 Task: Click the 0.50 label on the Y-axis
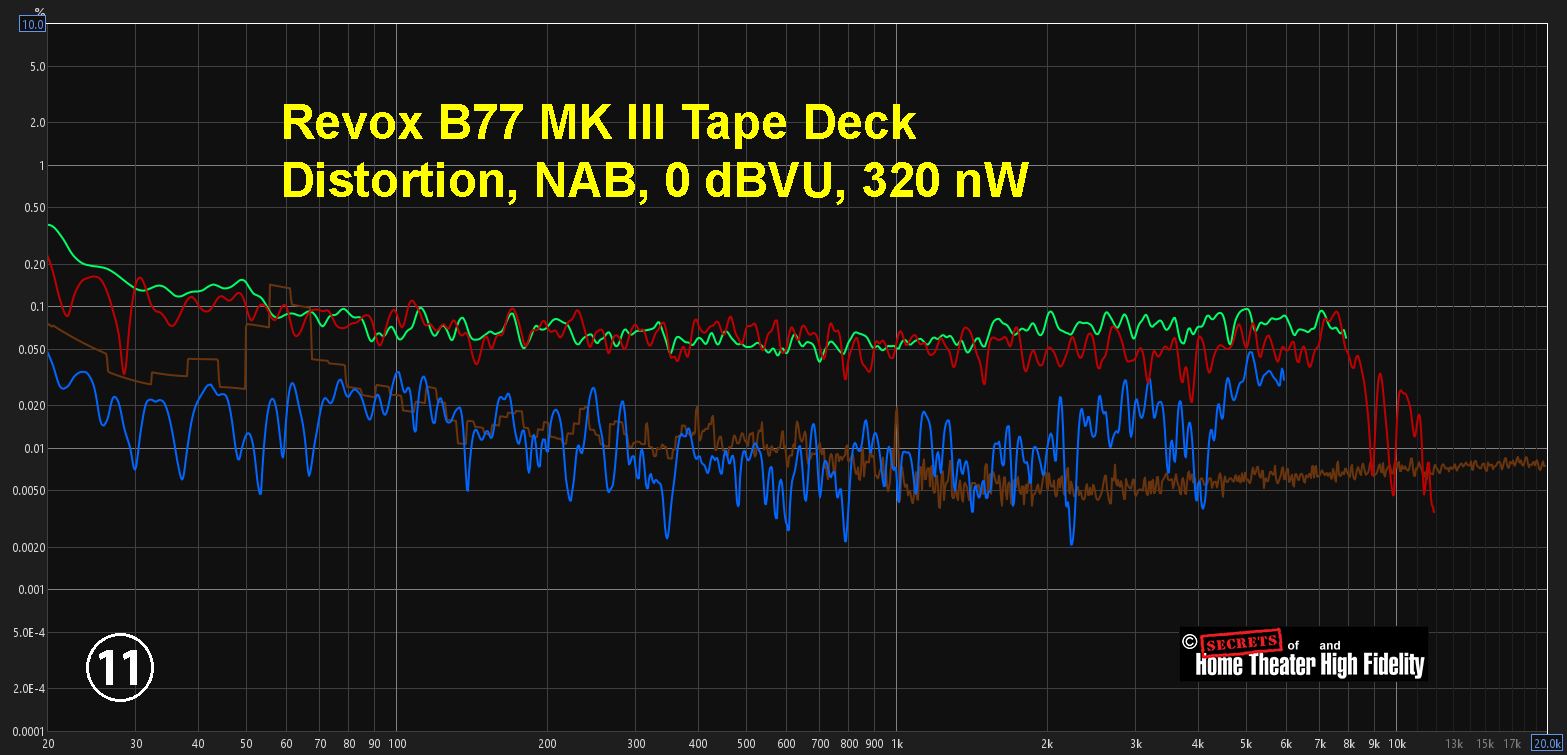(x=33, y=208)
